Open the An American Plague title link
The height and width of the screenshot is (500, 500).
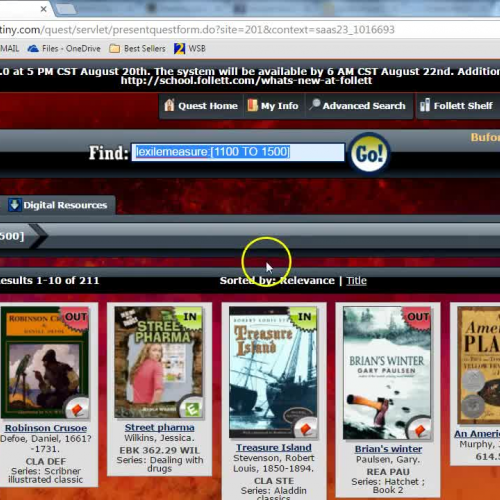[x=477, y=434]
